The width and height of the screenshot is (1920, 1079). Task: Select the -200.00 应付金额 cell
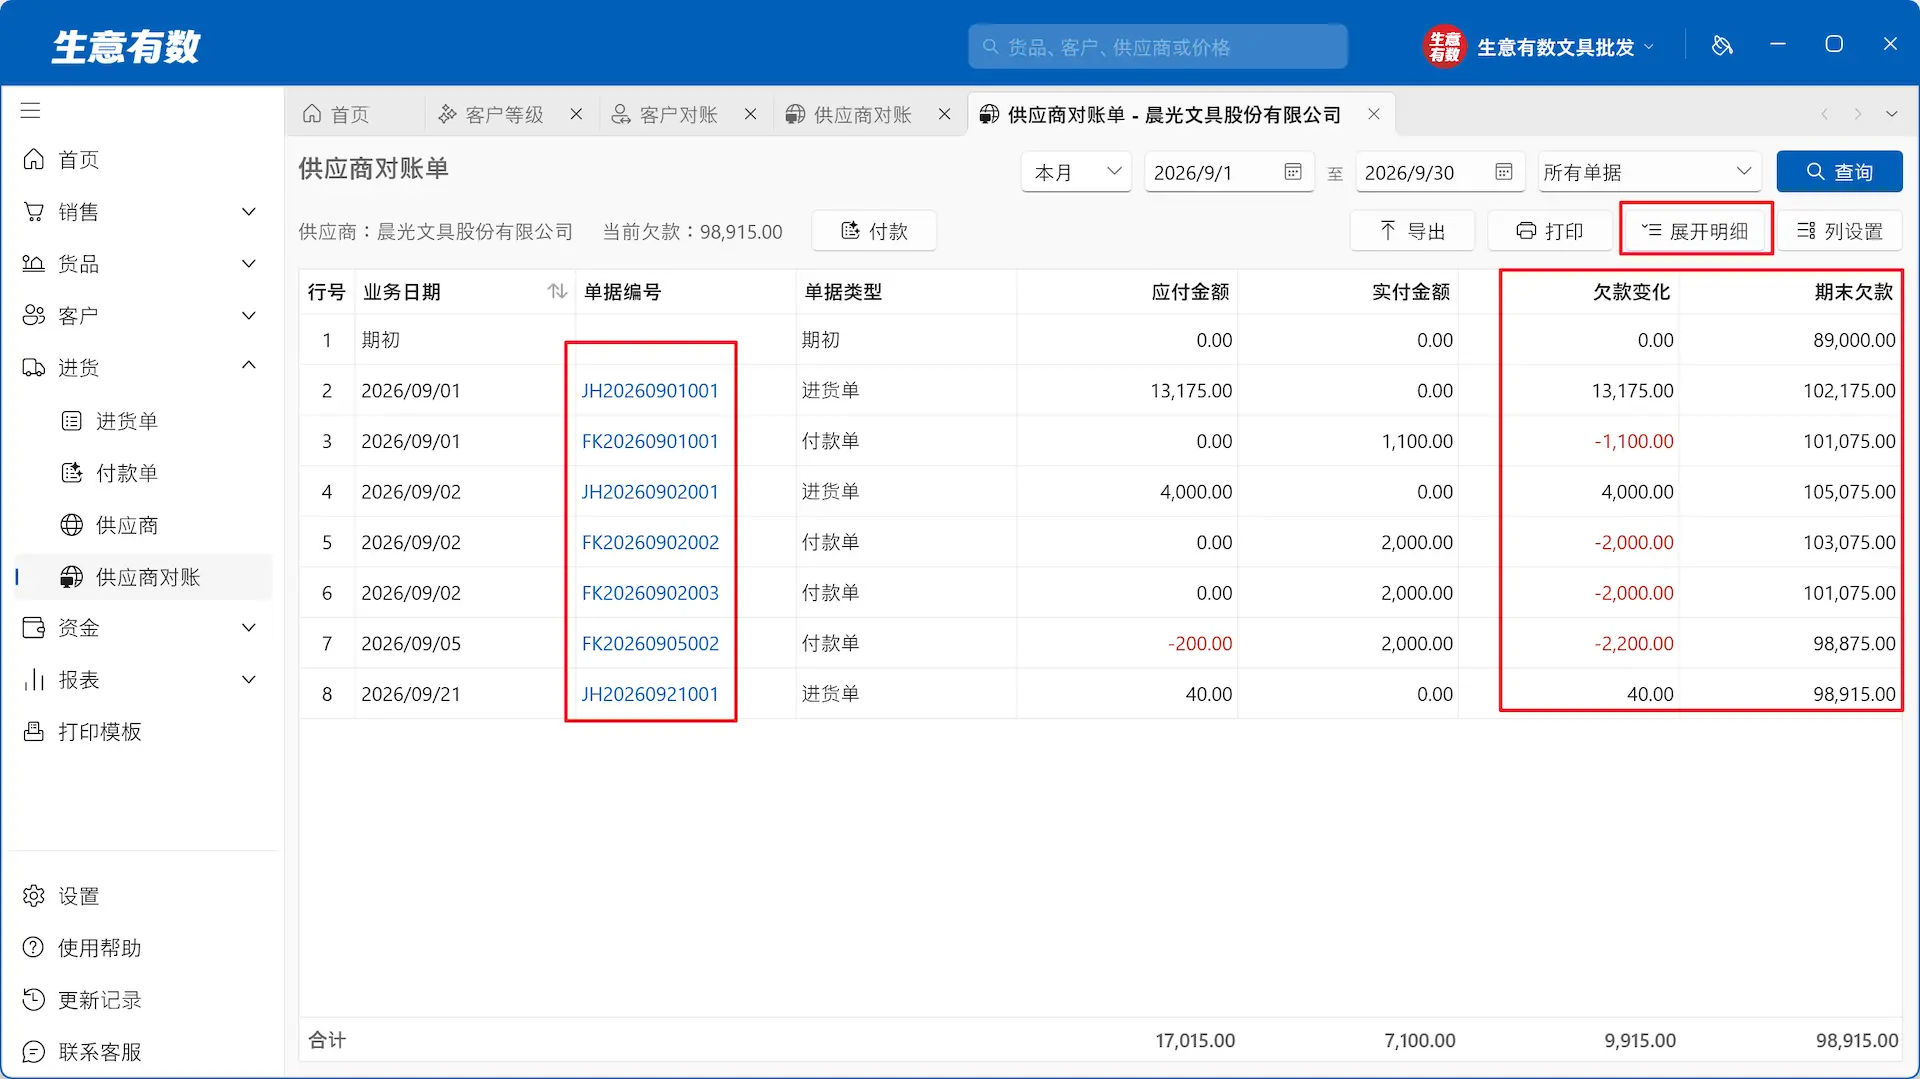[x=1127, y=644]
